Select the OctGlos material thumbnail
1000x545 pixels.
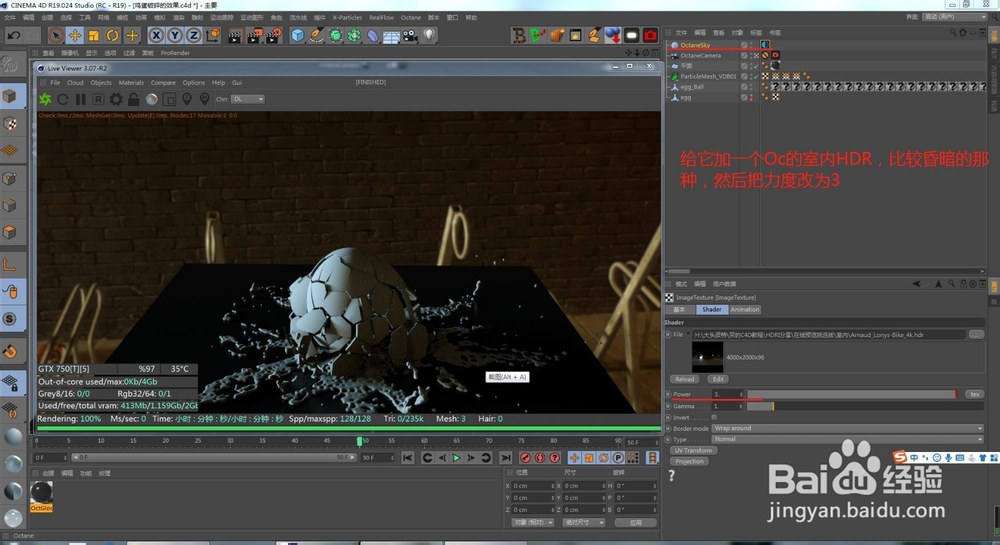click(41, 497)
